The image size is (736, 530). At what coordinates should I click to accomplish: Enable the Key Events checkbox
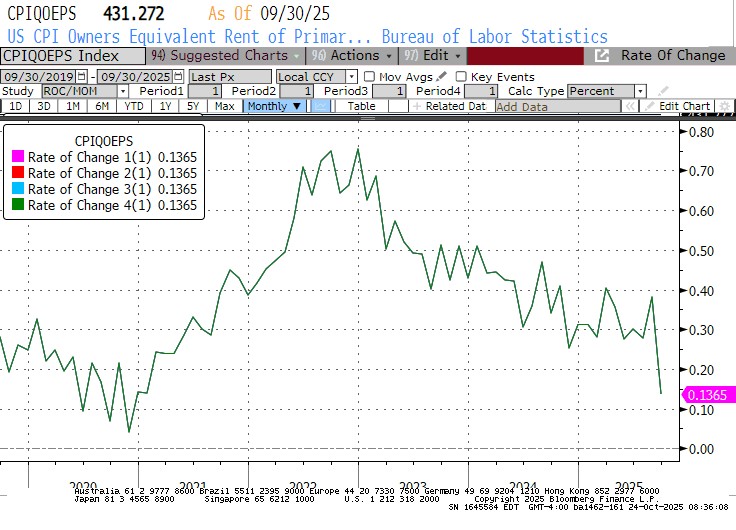[x=461, y=76]
